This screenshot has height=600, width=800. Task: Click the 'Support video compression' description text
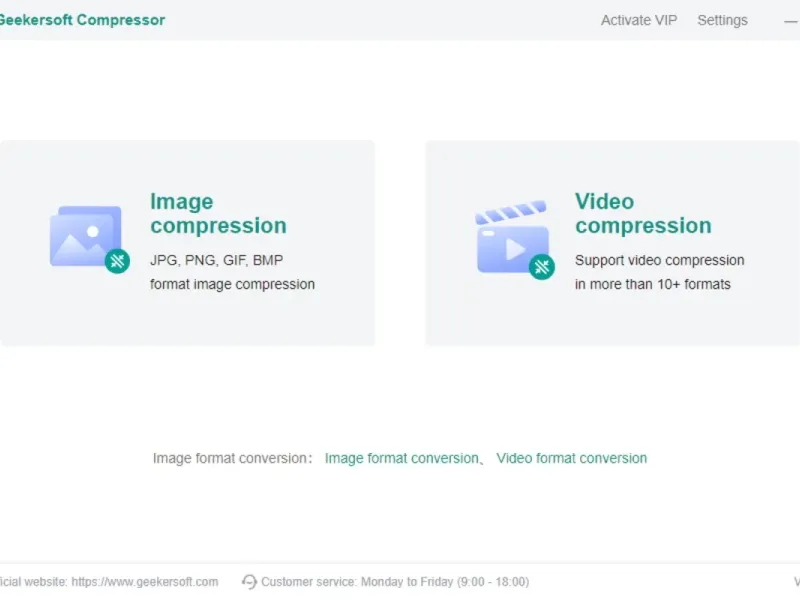click(659, 260)
